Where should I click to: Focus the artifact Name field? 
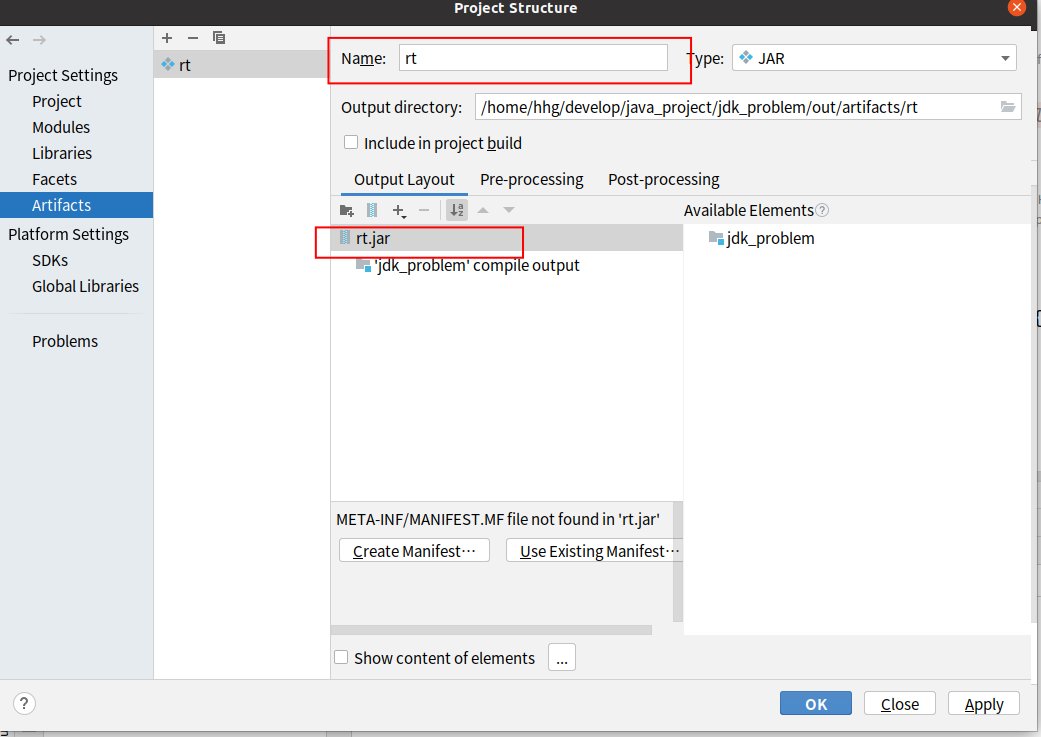[533, 58]
